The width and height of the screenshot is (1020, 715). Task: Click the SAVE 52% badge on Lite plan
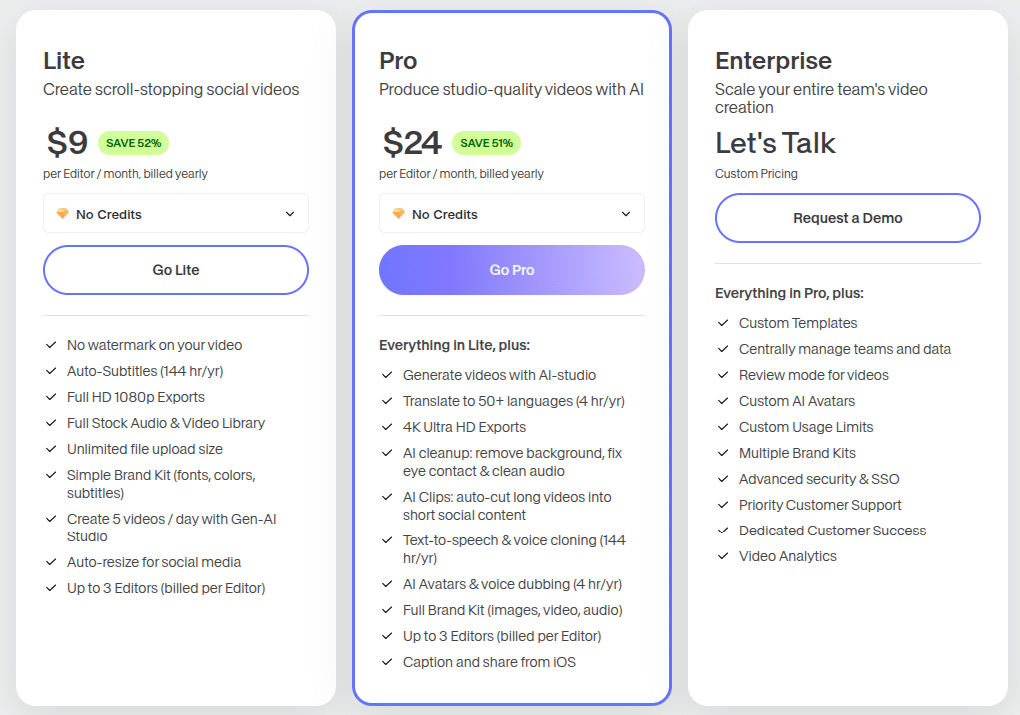coord(133,143)
